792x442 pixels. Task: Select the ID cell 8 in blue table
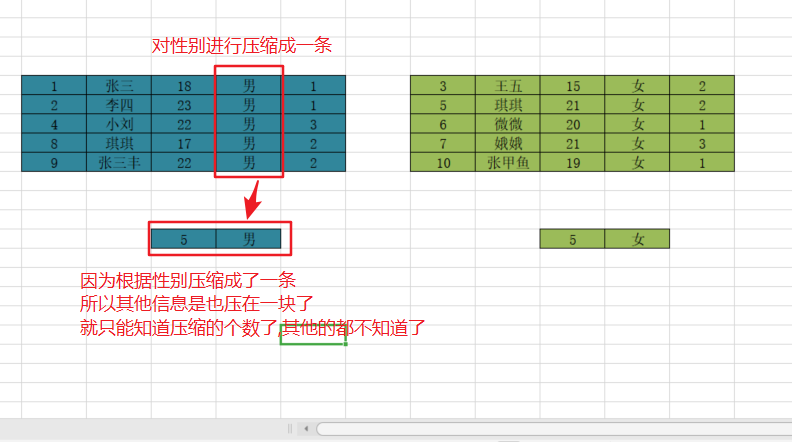pos(54,143)
